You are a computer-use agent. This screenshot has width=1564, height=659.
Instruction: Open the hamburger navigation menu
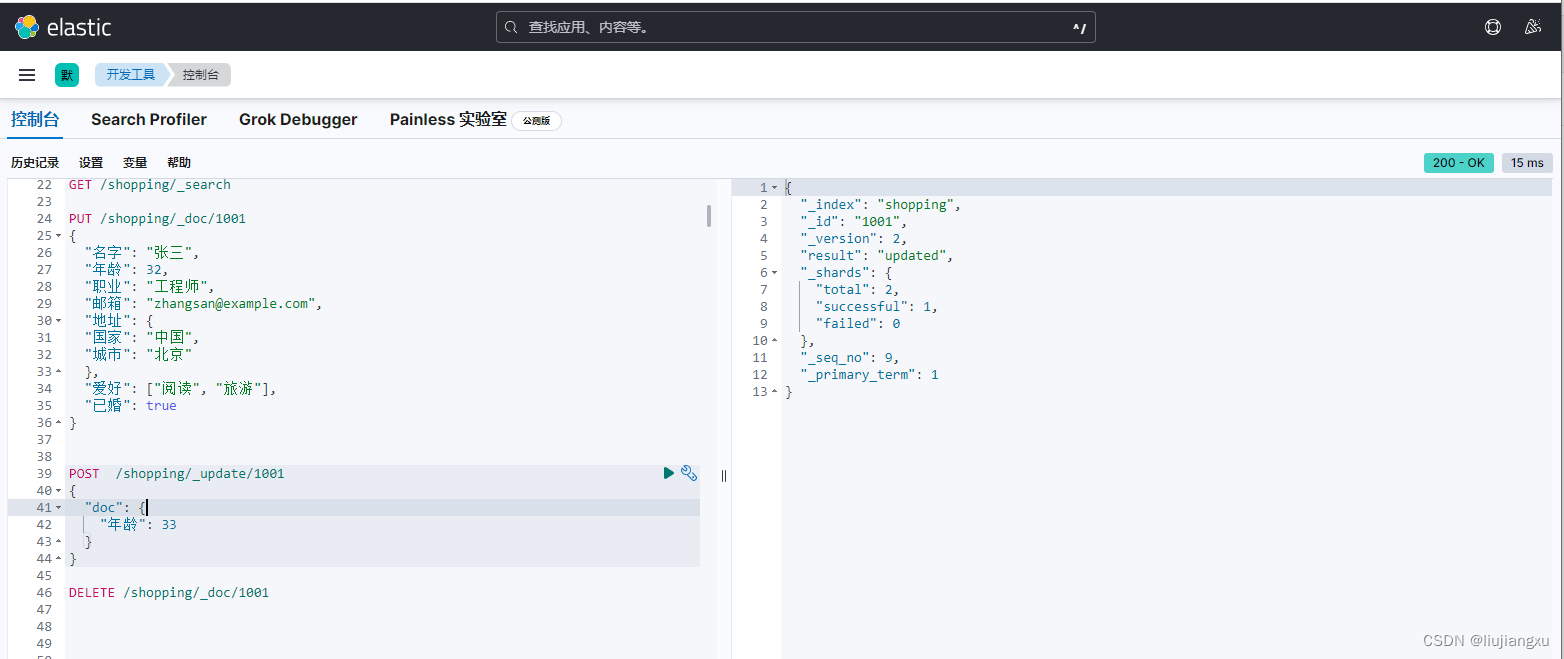(27, 75)
